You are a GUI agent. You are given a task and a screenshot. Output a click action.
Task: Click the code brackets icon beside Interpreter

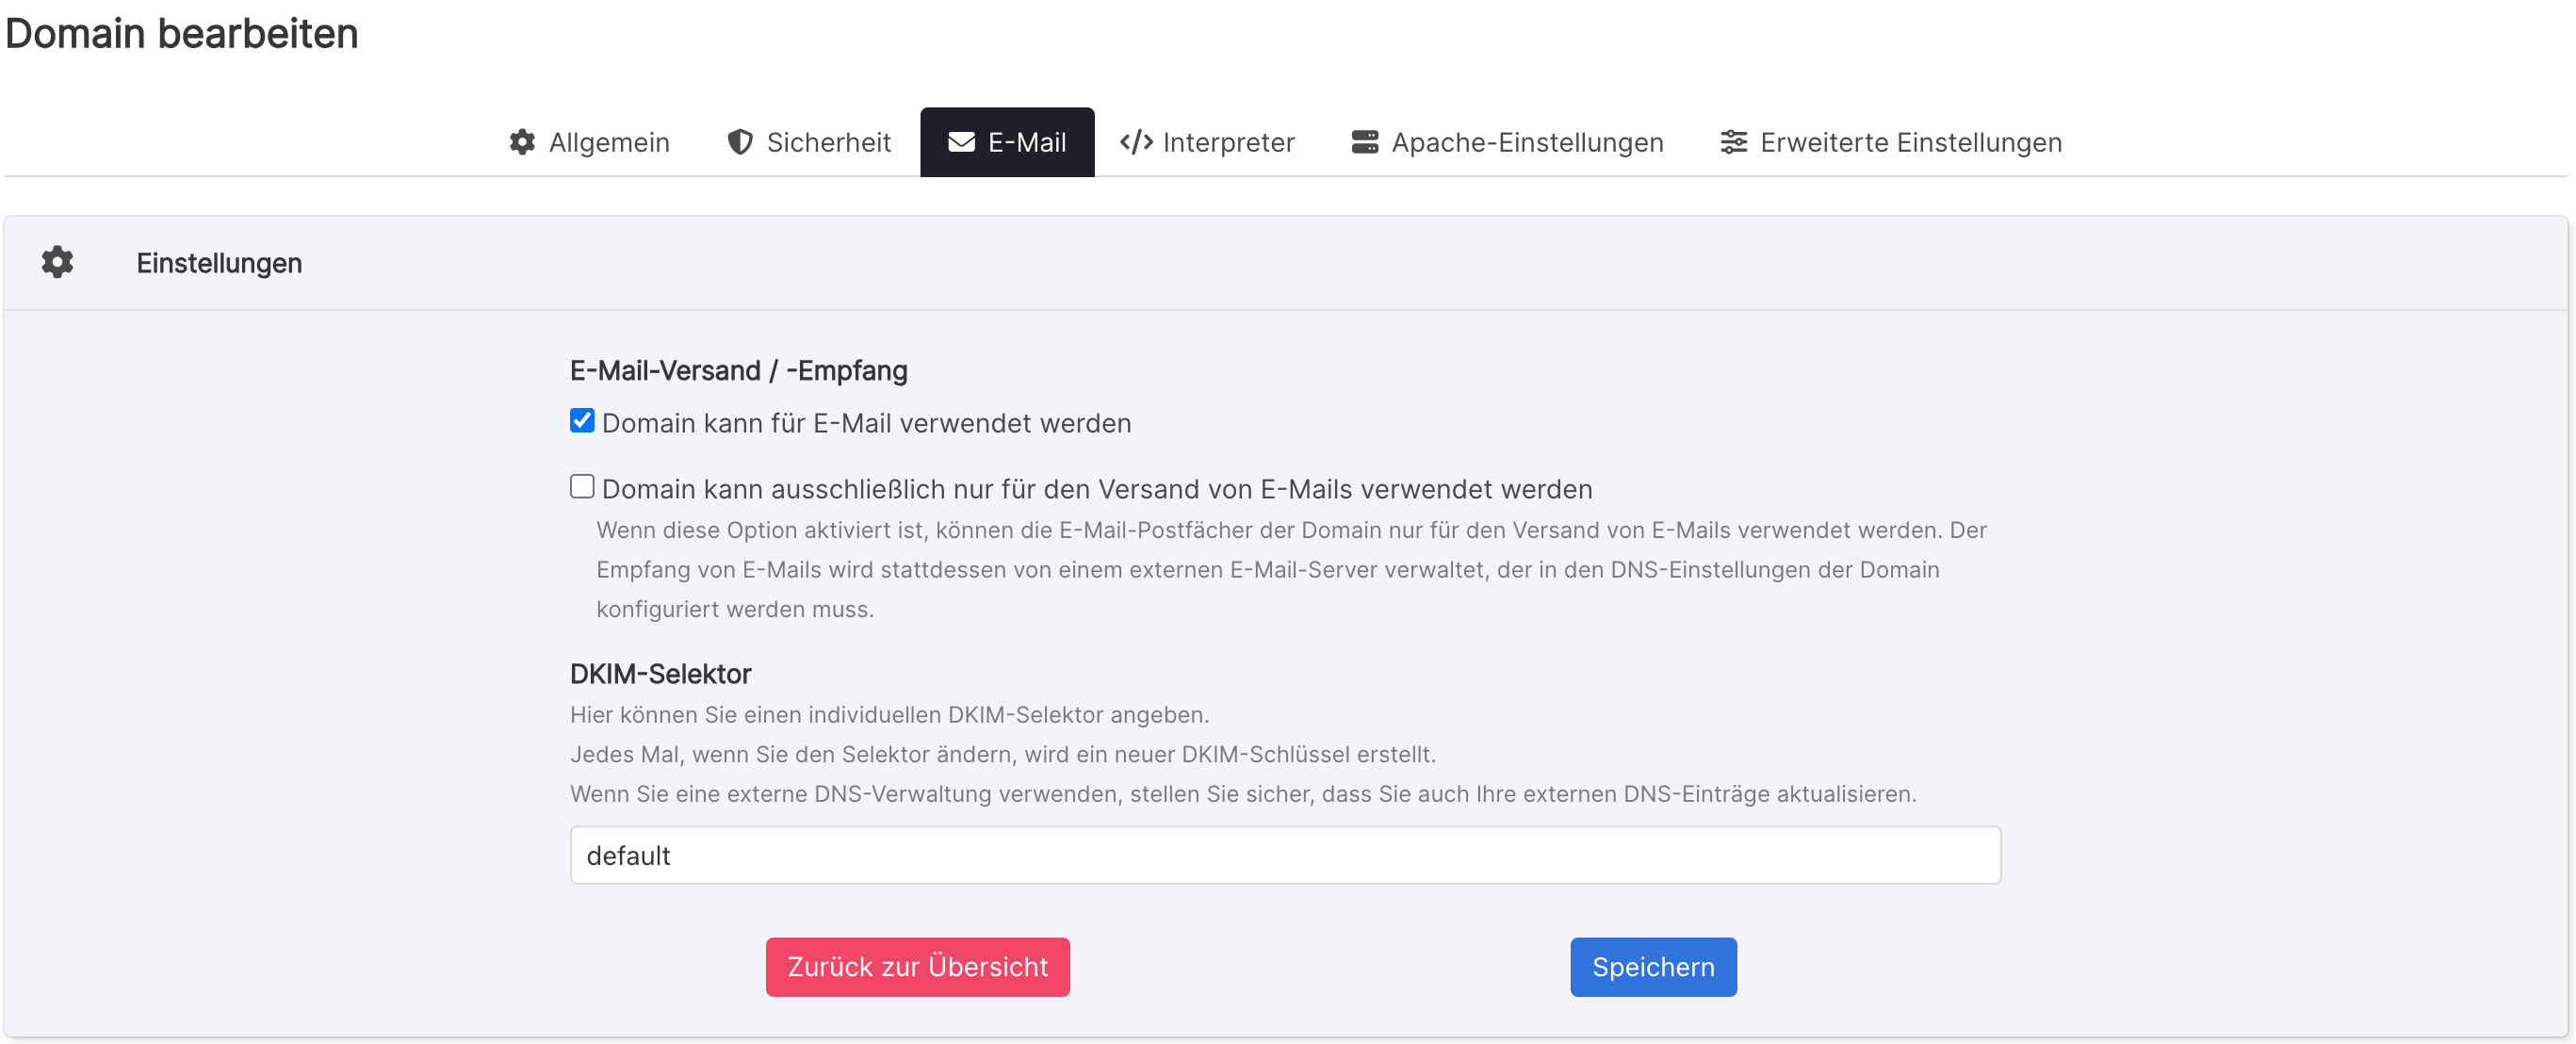(1136, 142)
